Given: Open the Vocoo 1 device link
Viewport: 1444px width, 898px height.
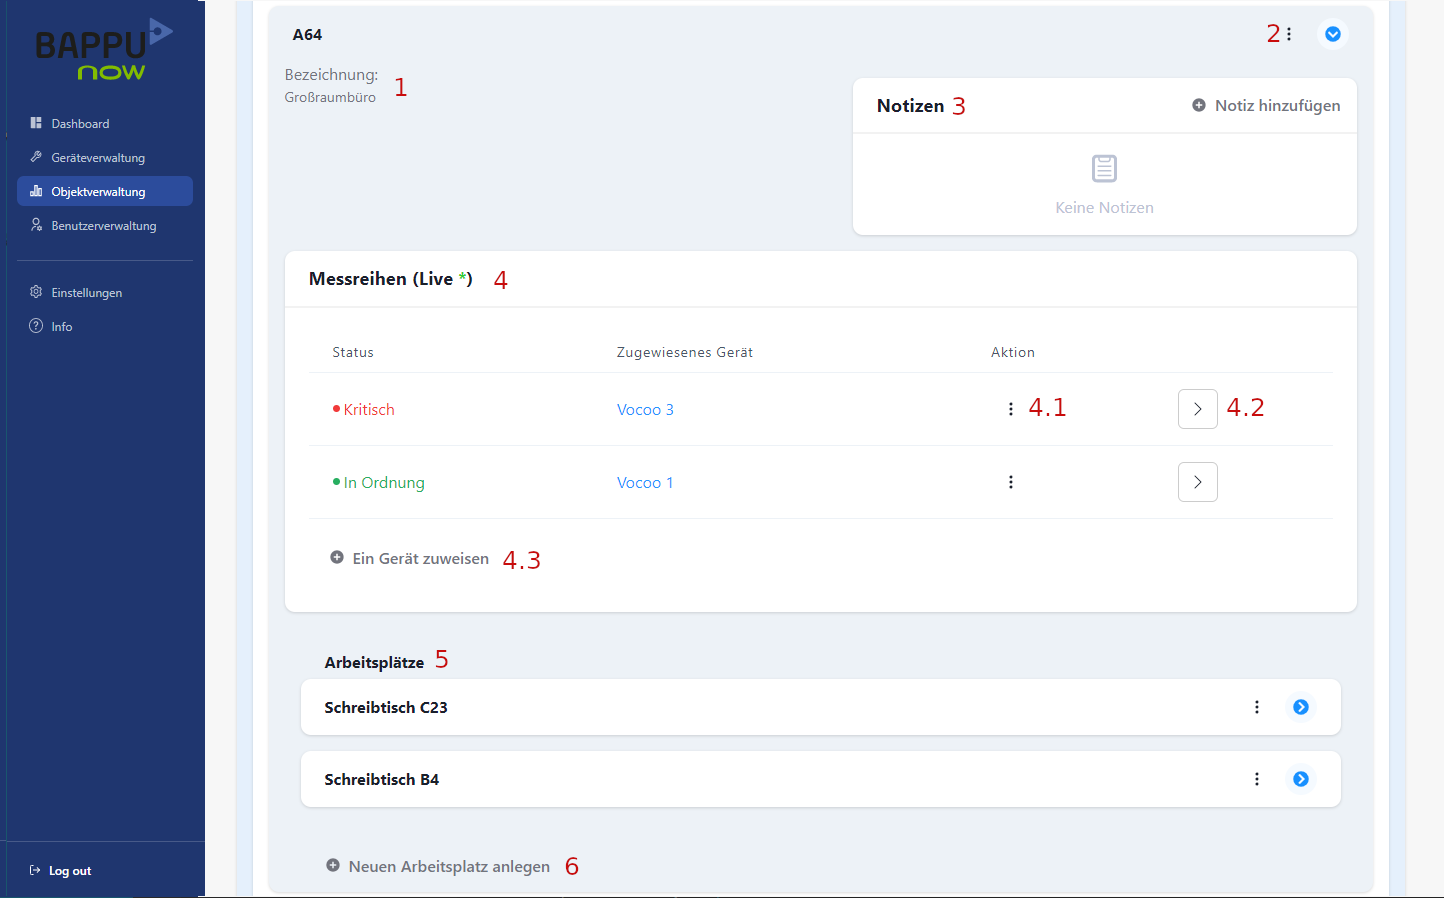Looking at the screenshot, I should (x=645, y=482).
